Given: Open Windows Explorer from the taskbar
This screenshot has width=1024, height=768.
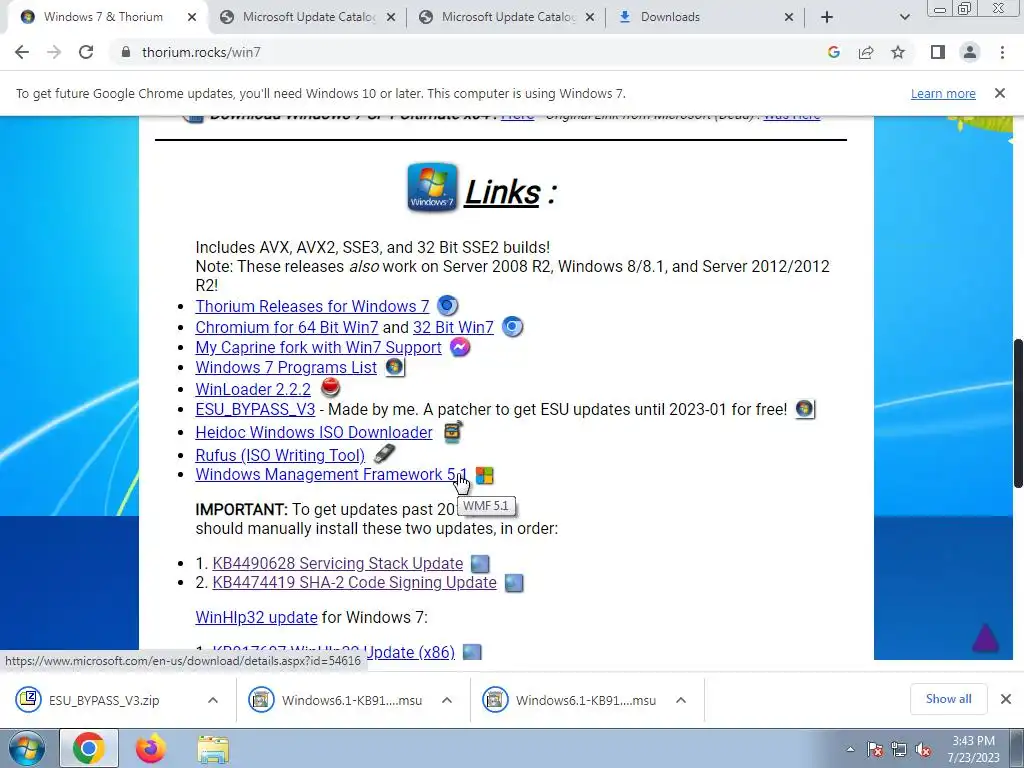Looking at the screenshot, I should pos(213,748).
